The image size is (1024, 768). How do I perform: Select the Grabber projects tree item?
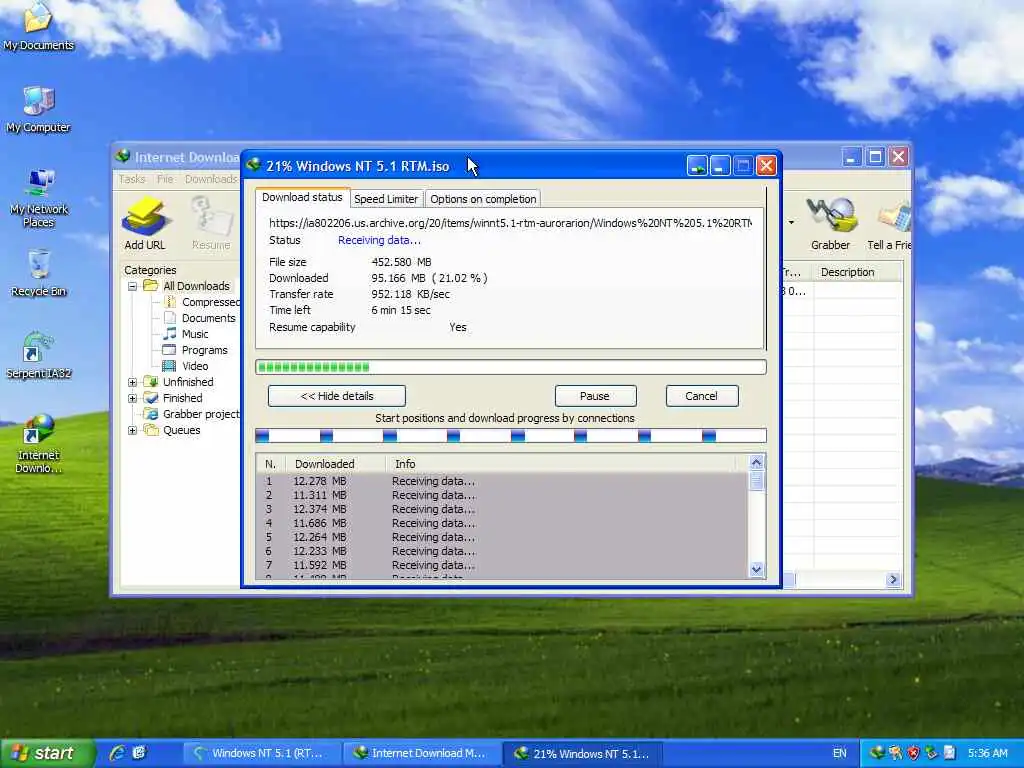coord(192,414)
